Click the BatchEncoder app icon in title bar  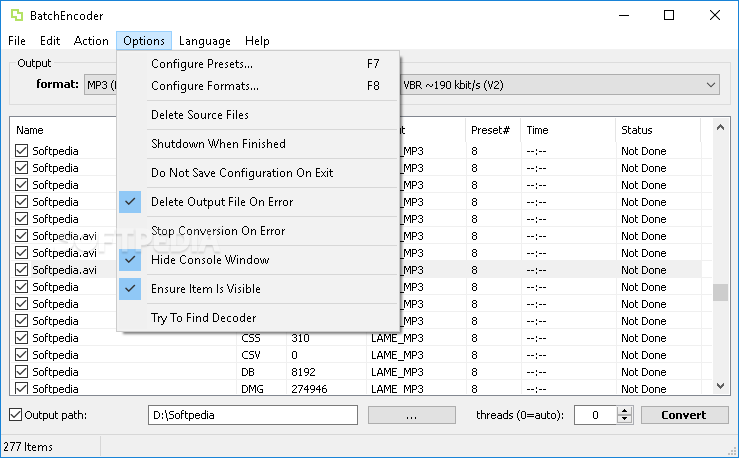pos(17,15)
